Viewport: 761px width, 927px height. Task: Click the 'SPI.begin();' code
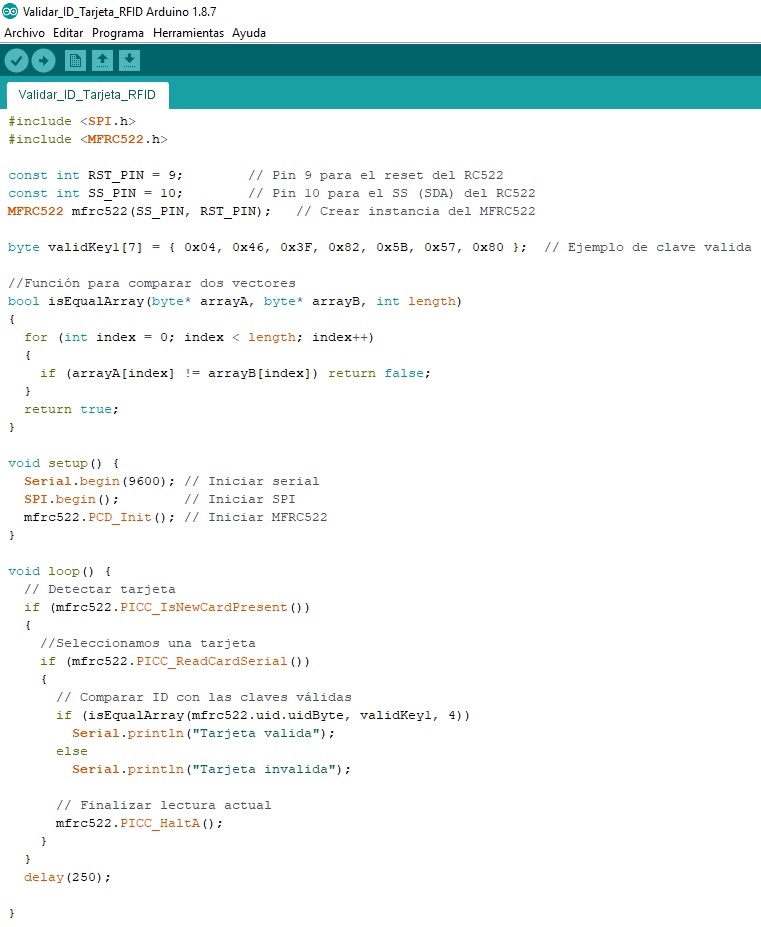[x=72, y=500]
